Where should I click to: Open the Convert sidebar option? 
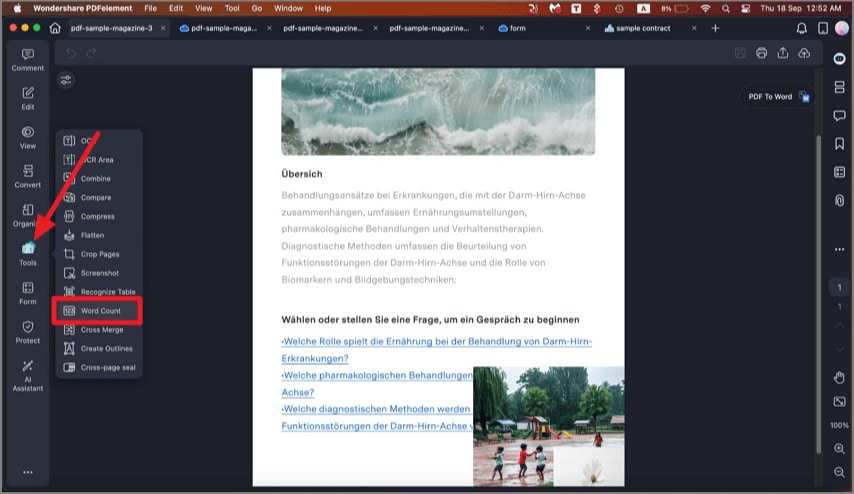[x=28, y=176]
